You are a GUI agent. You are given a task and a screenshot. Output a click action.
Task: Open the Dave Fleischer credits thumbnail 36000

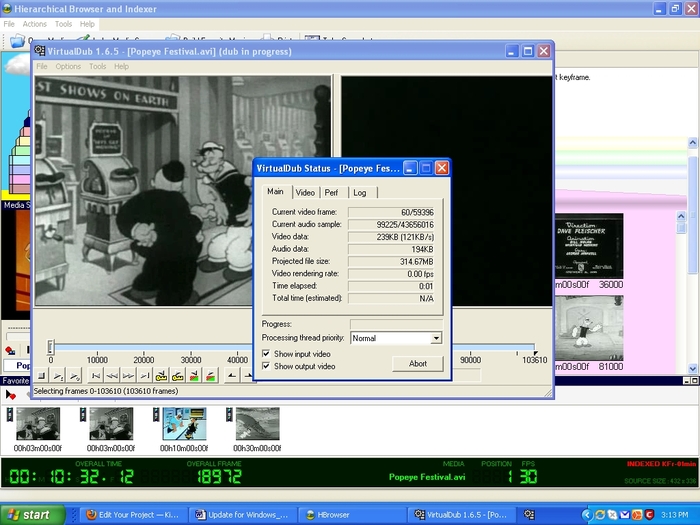coord(589,246)
